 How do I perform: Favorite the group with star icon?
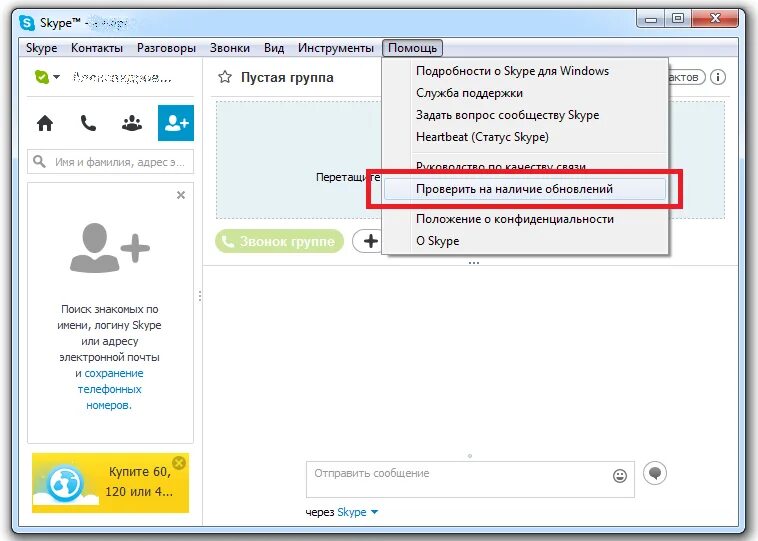[x=224, y=77]
